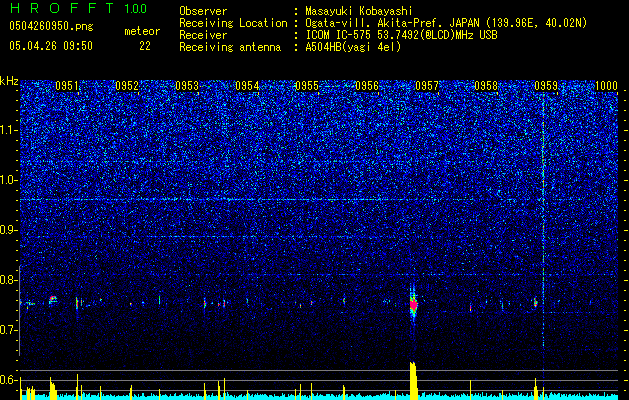Screen dimensions: 629x400
Task: Click the meteor count 22
Action: (x=145, y=46)
